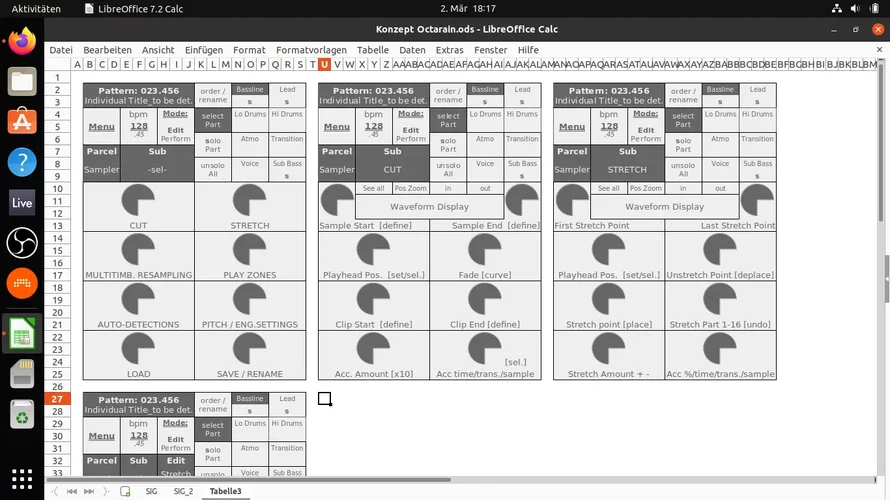The width and height of the screenshot is (890, 500).
Task: Select the cell labeled PITCH / ENG.SETTINGS
Action: [x=250, y=325]
